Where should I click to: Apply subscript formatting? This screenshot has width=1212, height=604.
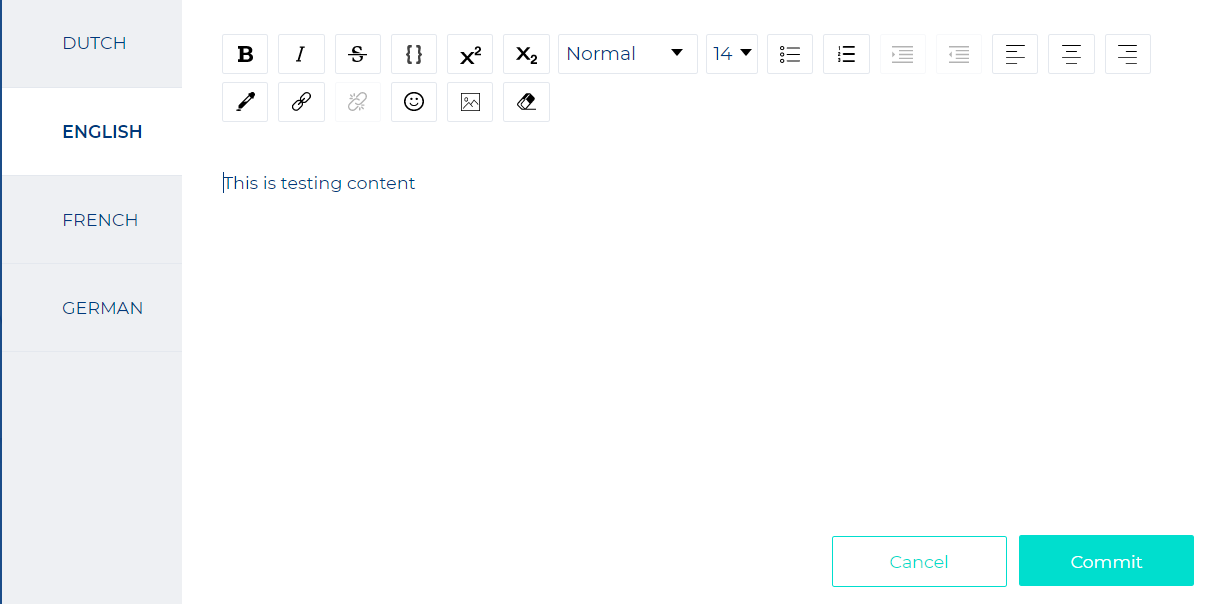point(526,54)
